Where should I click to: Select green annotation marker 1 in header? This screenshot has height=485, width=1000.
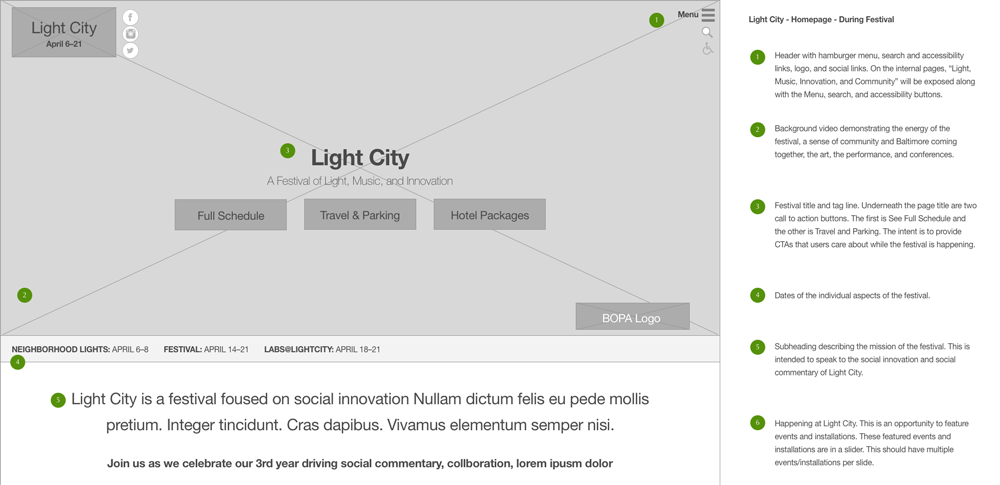pos(656,20)
